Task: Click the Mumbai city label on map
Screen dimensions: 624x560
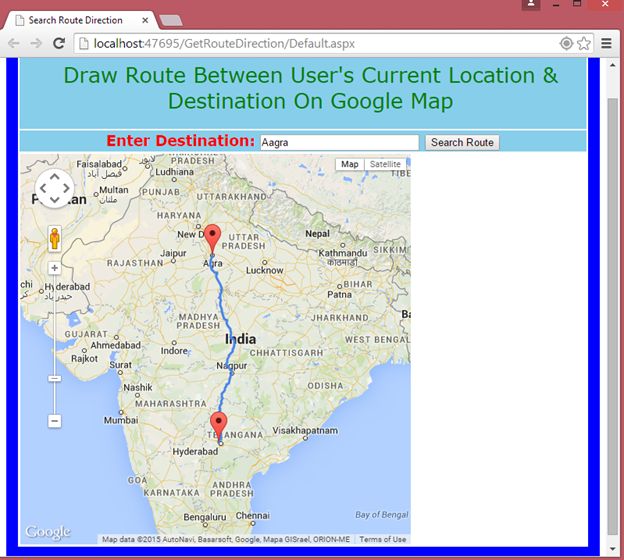Action: 121,420
